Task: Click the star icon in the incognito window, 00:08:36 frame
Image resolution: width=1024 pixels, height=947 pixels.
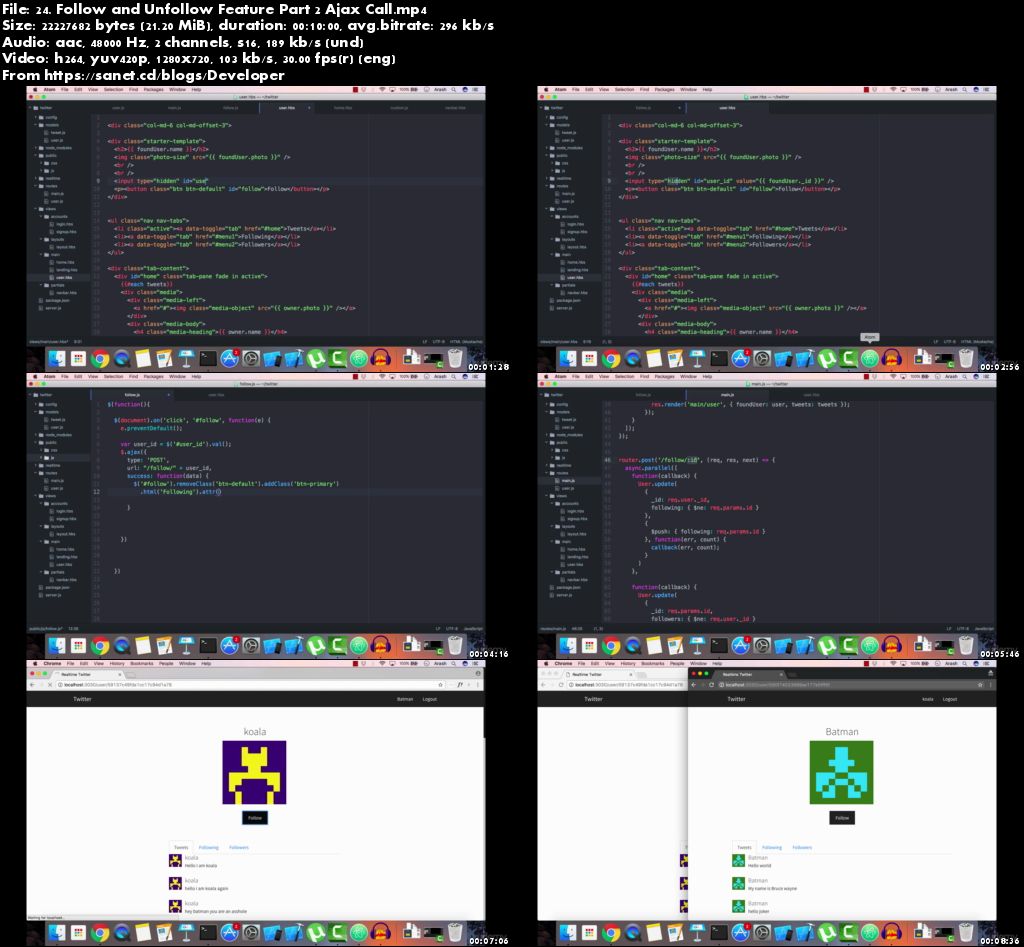Action: (x=980, y=684)
